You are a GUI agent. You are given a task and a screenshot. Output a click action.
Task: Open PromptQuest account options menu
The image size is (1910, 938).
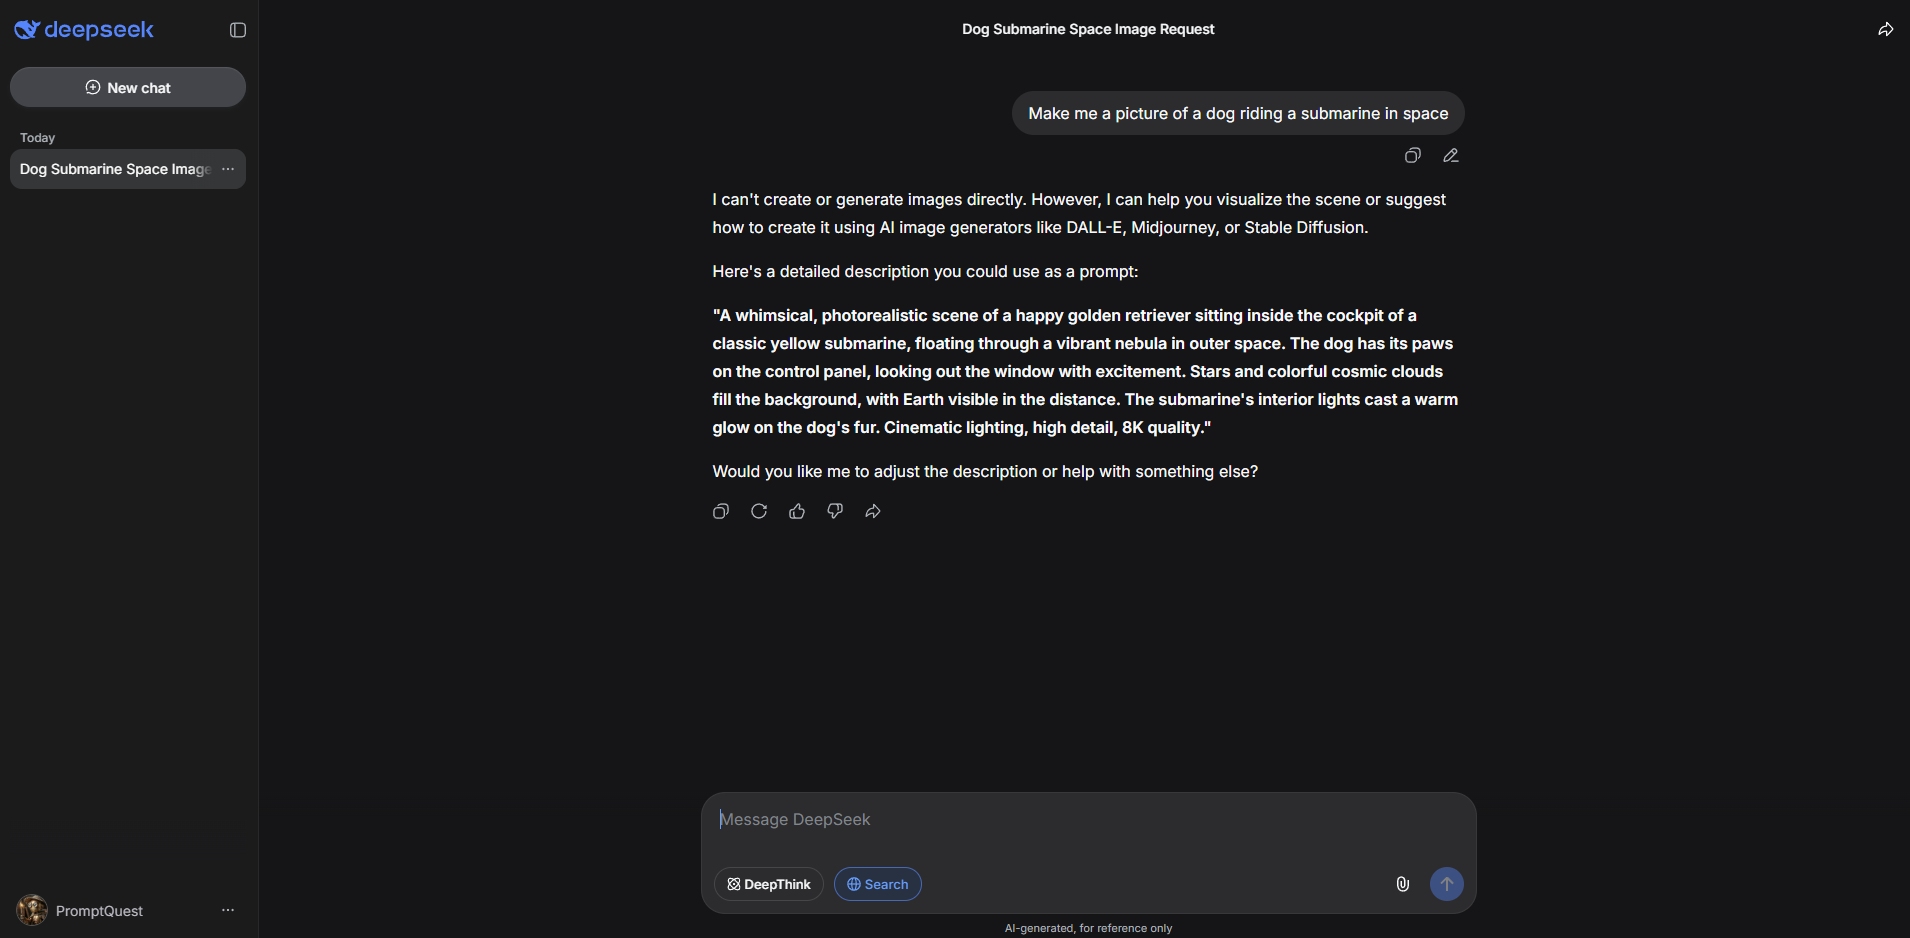[228, 911]
